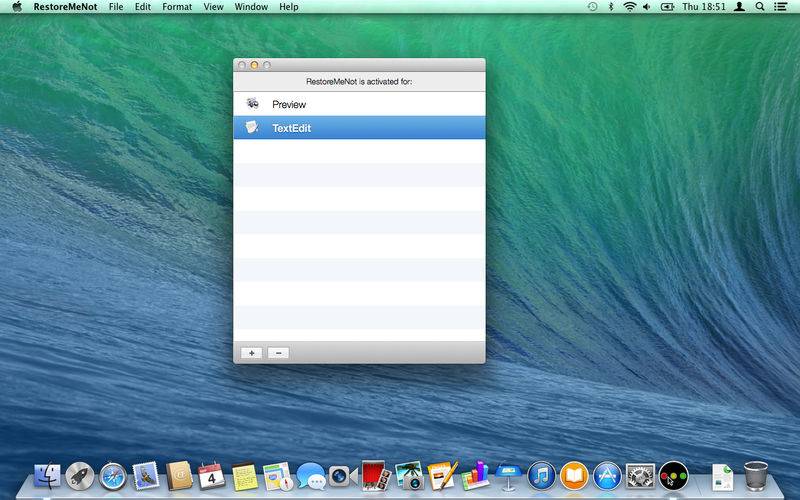This screenshot has height=500, width=800.
Task: Select the Preview row in the list
Action: (359, 104)
